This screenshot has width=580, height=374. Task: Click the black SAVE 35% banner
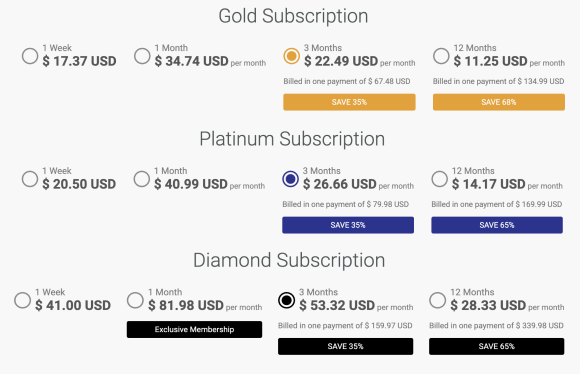(345, 346)
